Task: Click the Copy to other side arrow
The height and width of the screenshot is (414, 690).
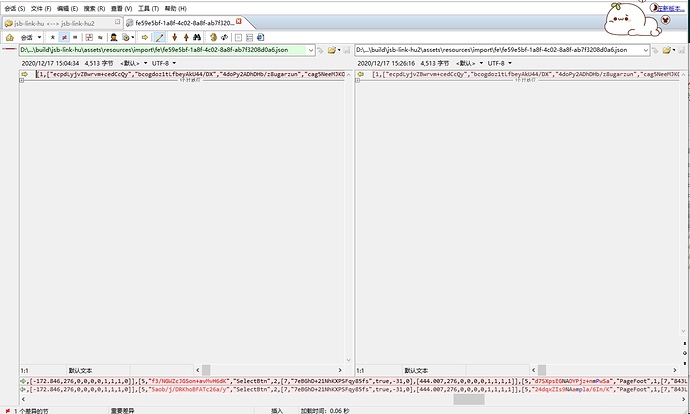Action: (144, 37)
